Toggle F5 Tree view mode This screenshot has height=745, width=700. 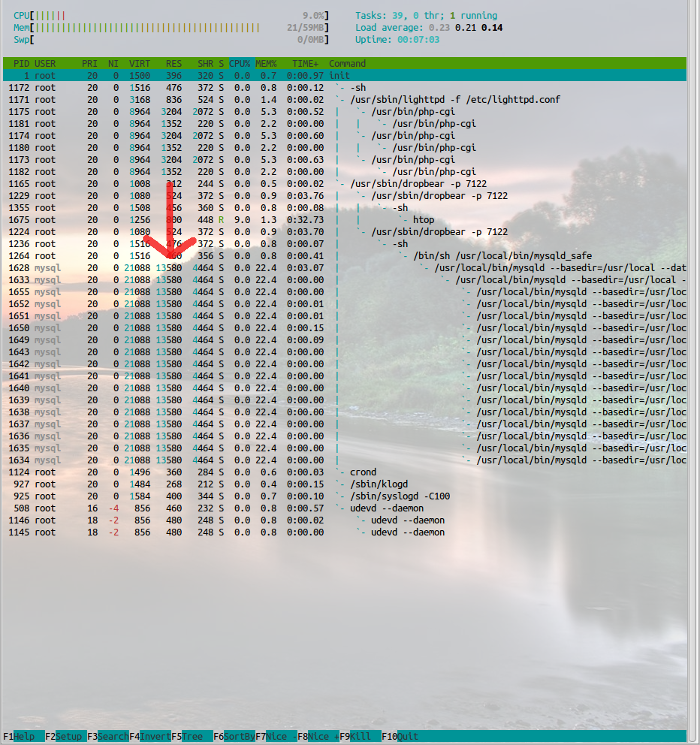coord(191,737)
